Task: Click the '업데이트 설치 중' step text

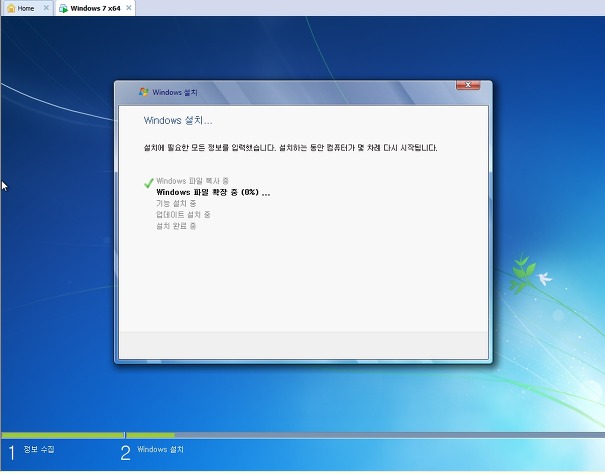Action: (183, 215)
